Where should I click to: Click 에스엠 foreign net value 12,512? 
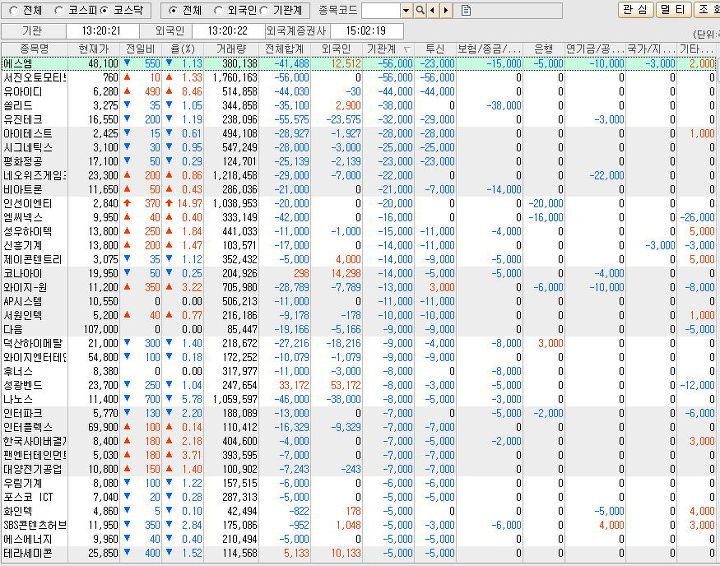pos(346,63)
